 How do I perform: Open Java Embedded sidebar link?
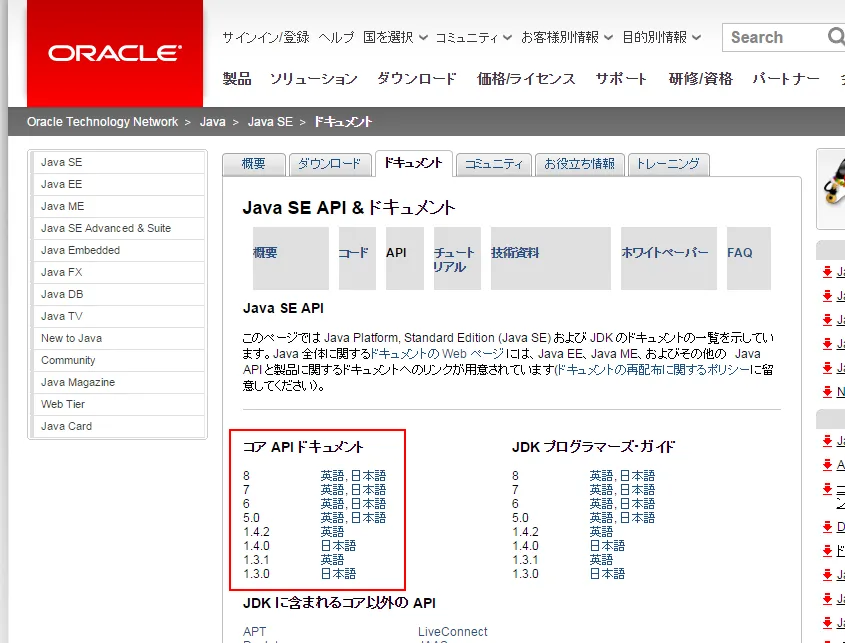[x=118, y=251]
